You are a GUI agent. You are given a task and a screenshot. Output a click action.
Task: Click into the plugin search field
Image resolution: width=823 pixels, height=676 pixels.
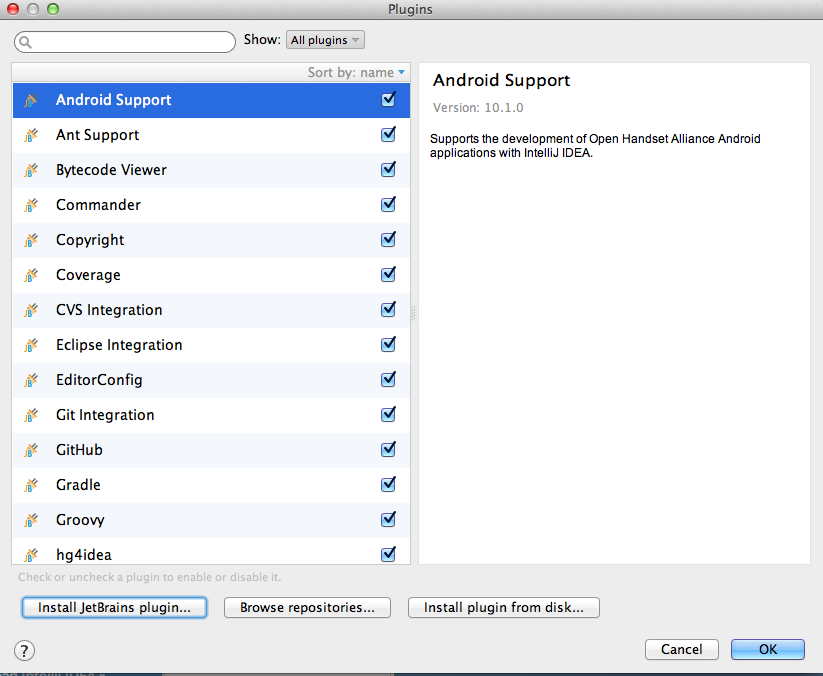tap(132, 42)
